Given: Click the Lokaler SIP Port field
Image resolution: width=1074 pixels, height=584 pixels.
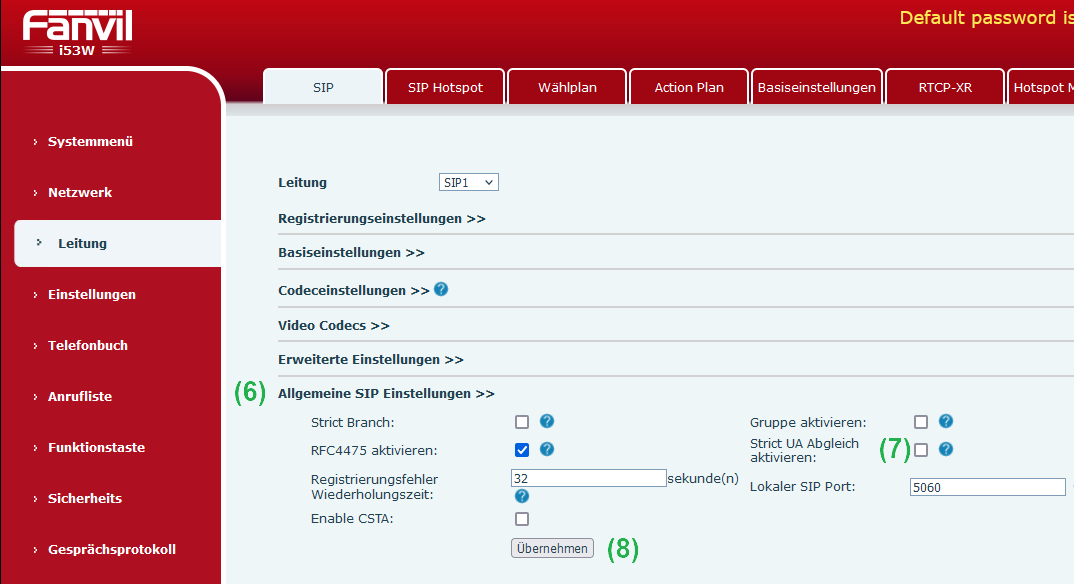Looking at the screenshot, I should [x=988, y=487].
